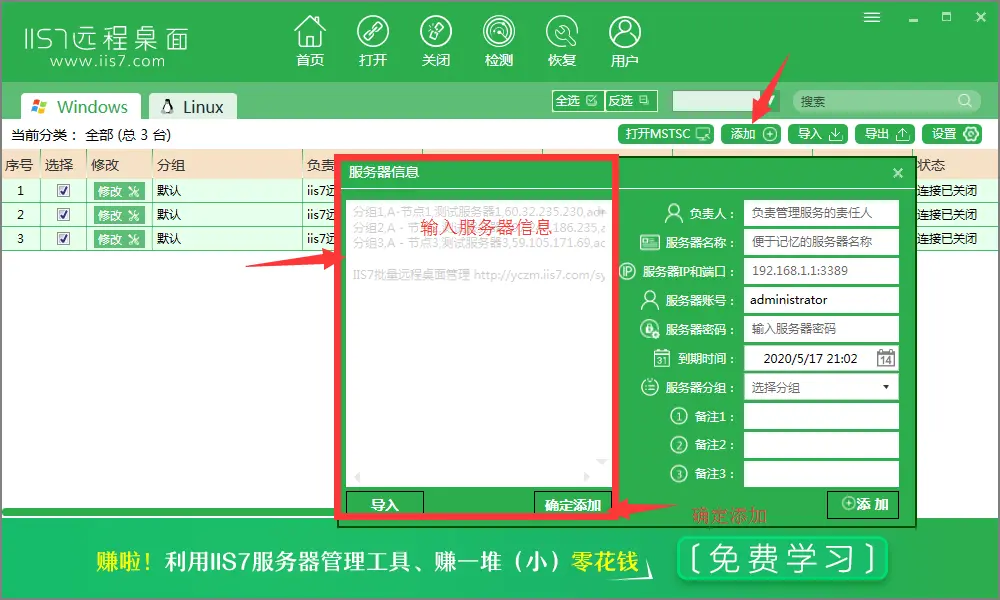The width and height of the screenshot is (1000, 600).
Task: Click 修改 button in row 2
Action: click(x=119, y=215)
